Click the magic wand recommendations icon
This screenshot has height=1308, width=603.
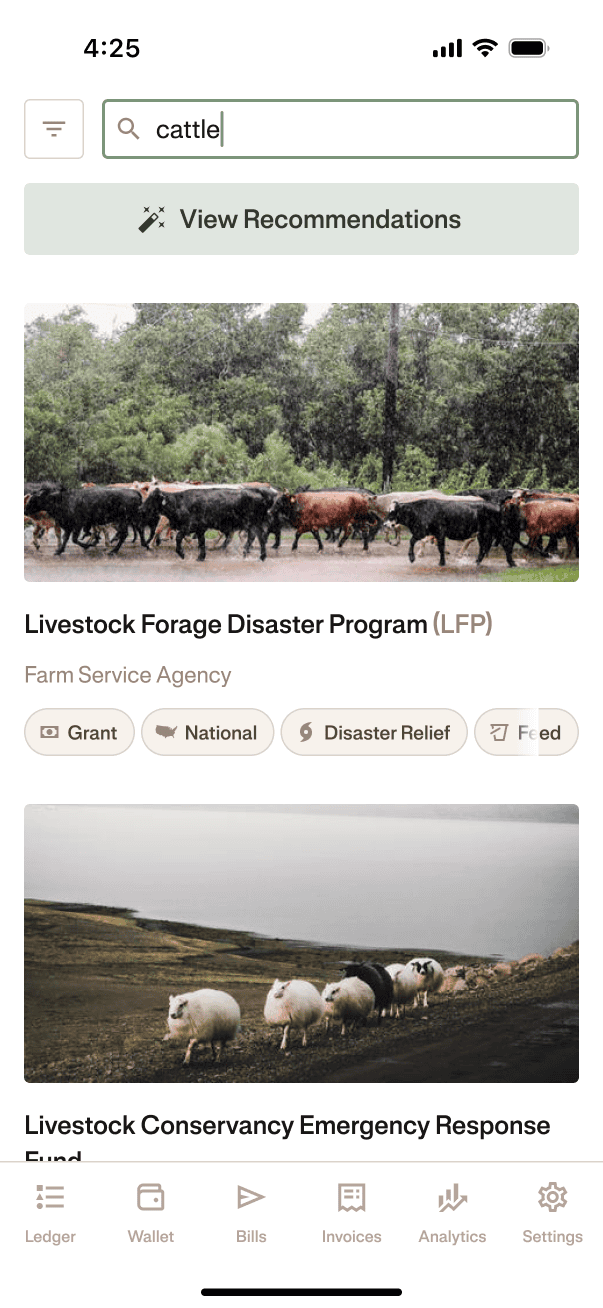coord(151,218)
